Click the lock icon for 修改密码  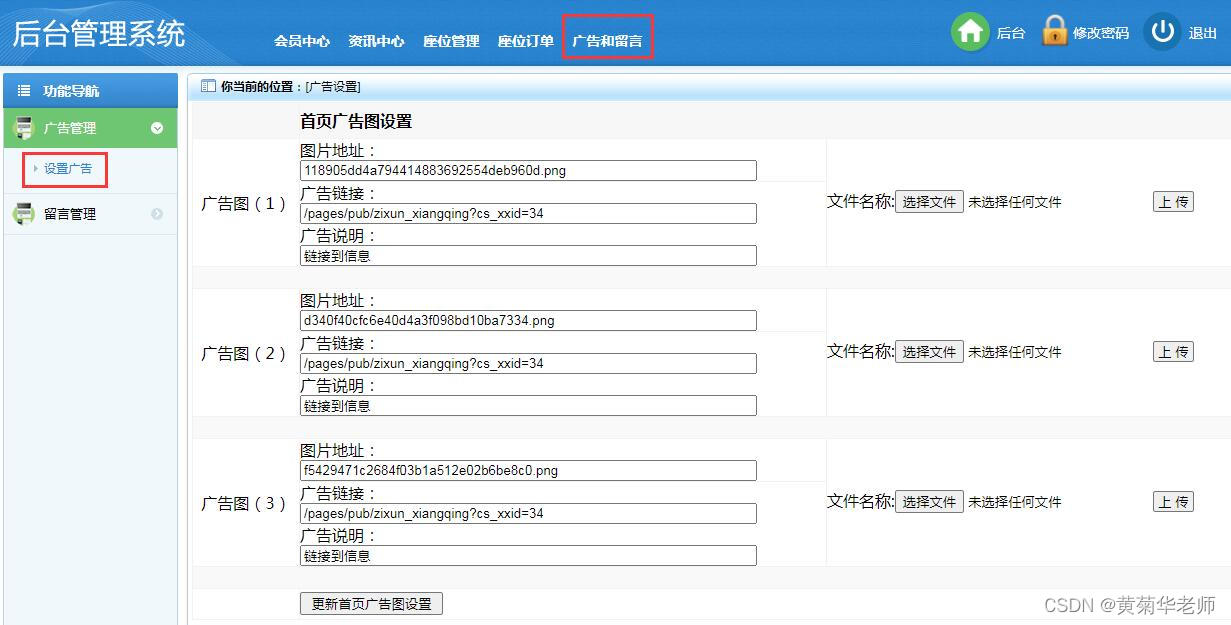[x=1054, y=31]
